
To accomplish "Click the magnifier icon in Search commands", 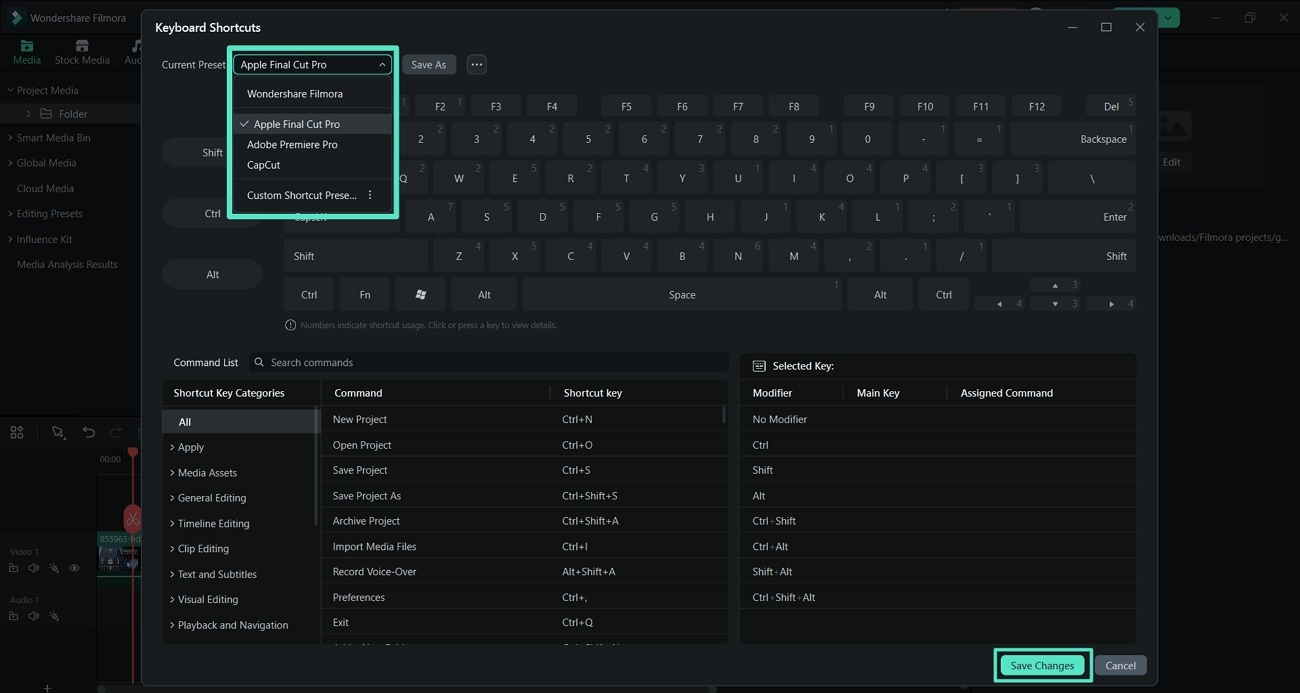I will click(x=259, y=362).
